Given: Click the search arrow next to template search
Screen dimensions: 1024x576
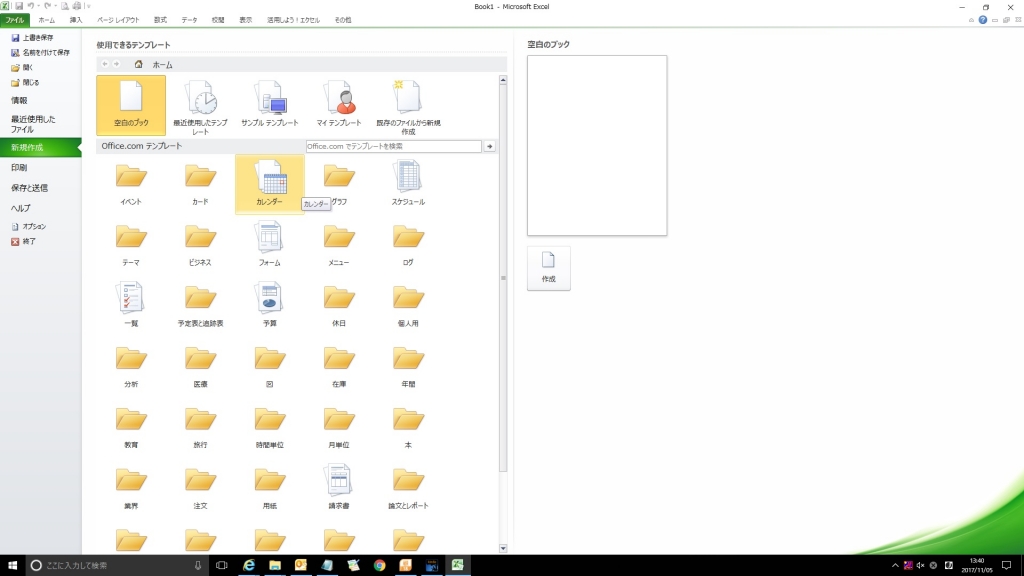Looking at the screenshot, I should (490, 146).
